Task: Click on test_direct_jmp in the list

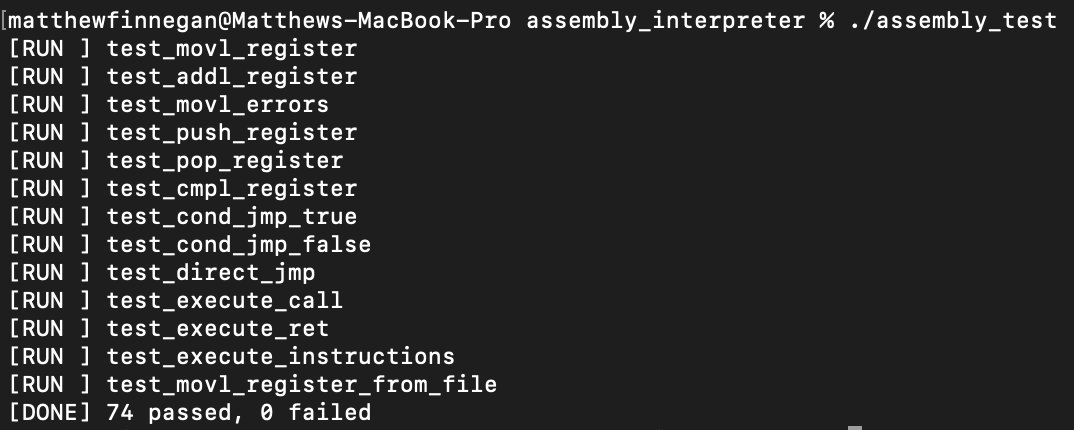Action: coord(210,272)
